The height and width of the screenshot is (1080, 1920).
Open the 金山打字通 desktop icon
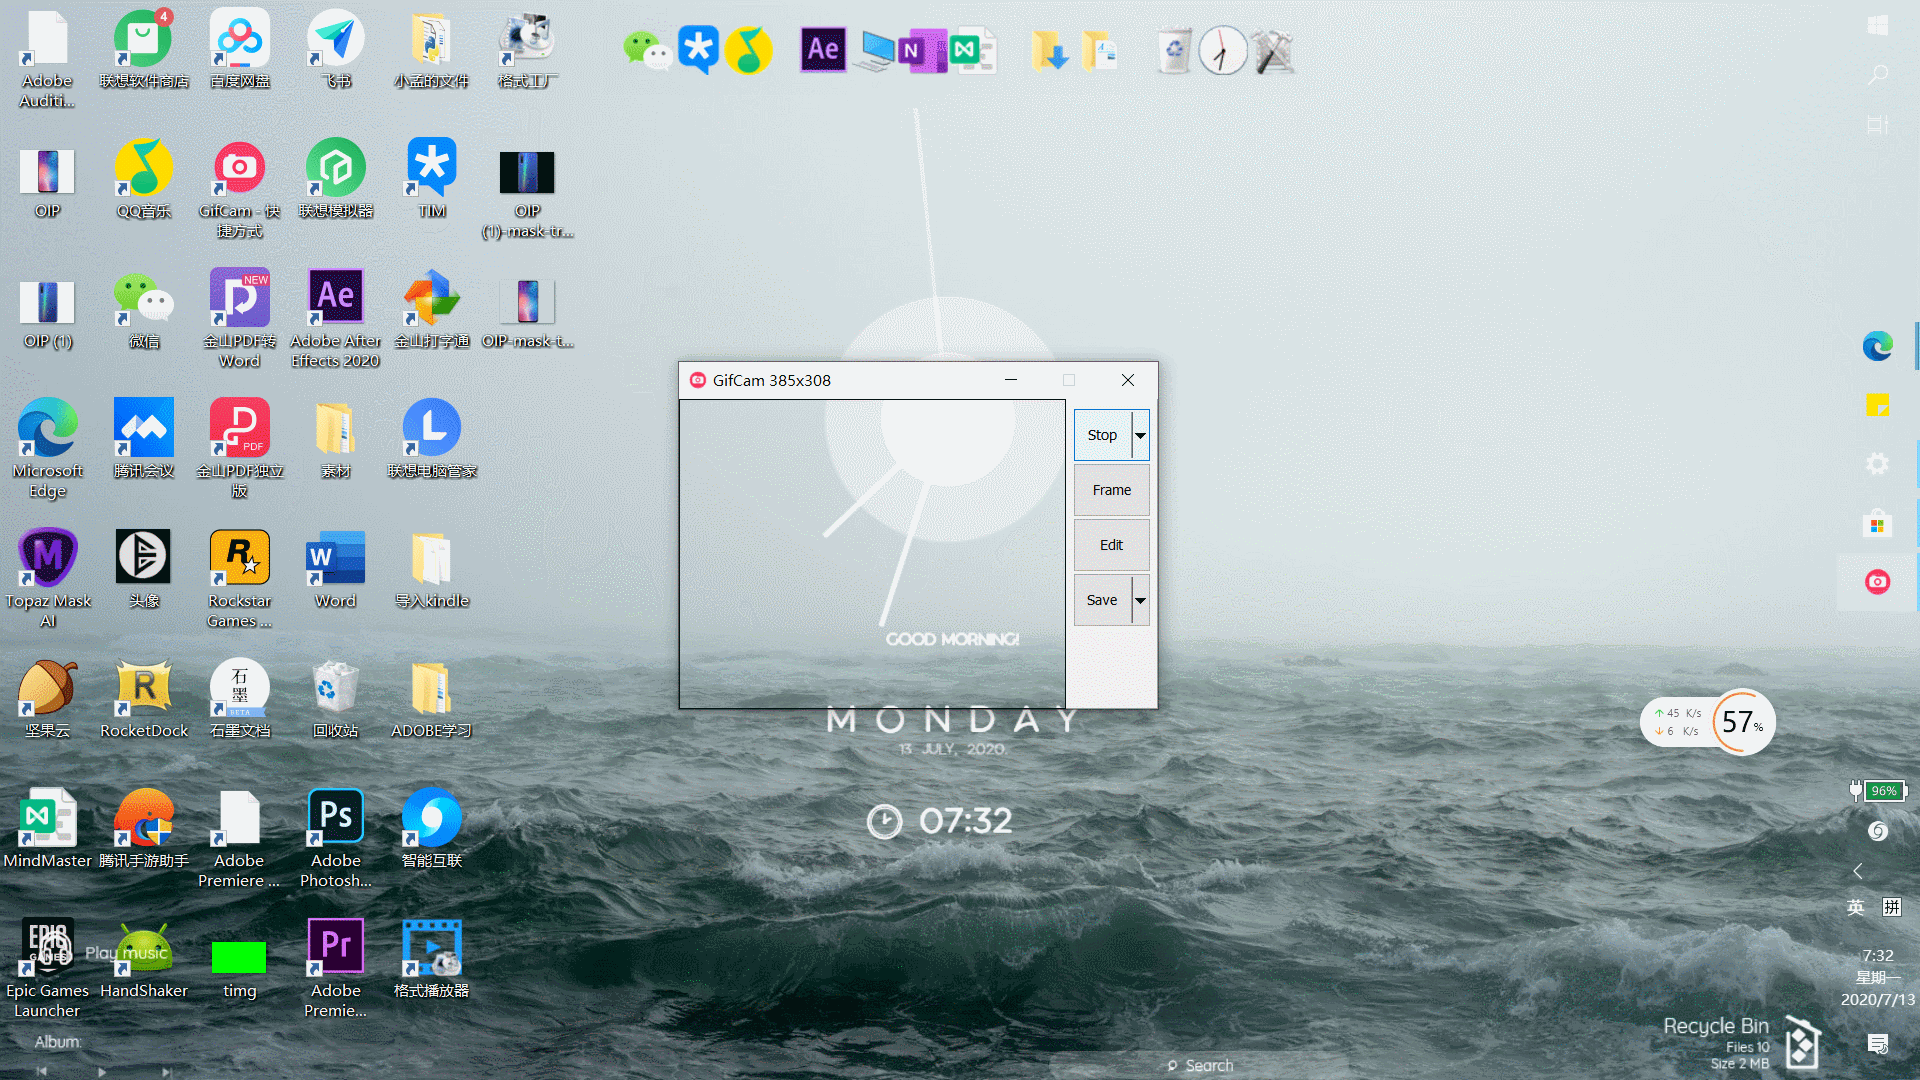pyautogui.click(x=432, y=310)
